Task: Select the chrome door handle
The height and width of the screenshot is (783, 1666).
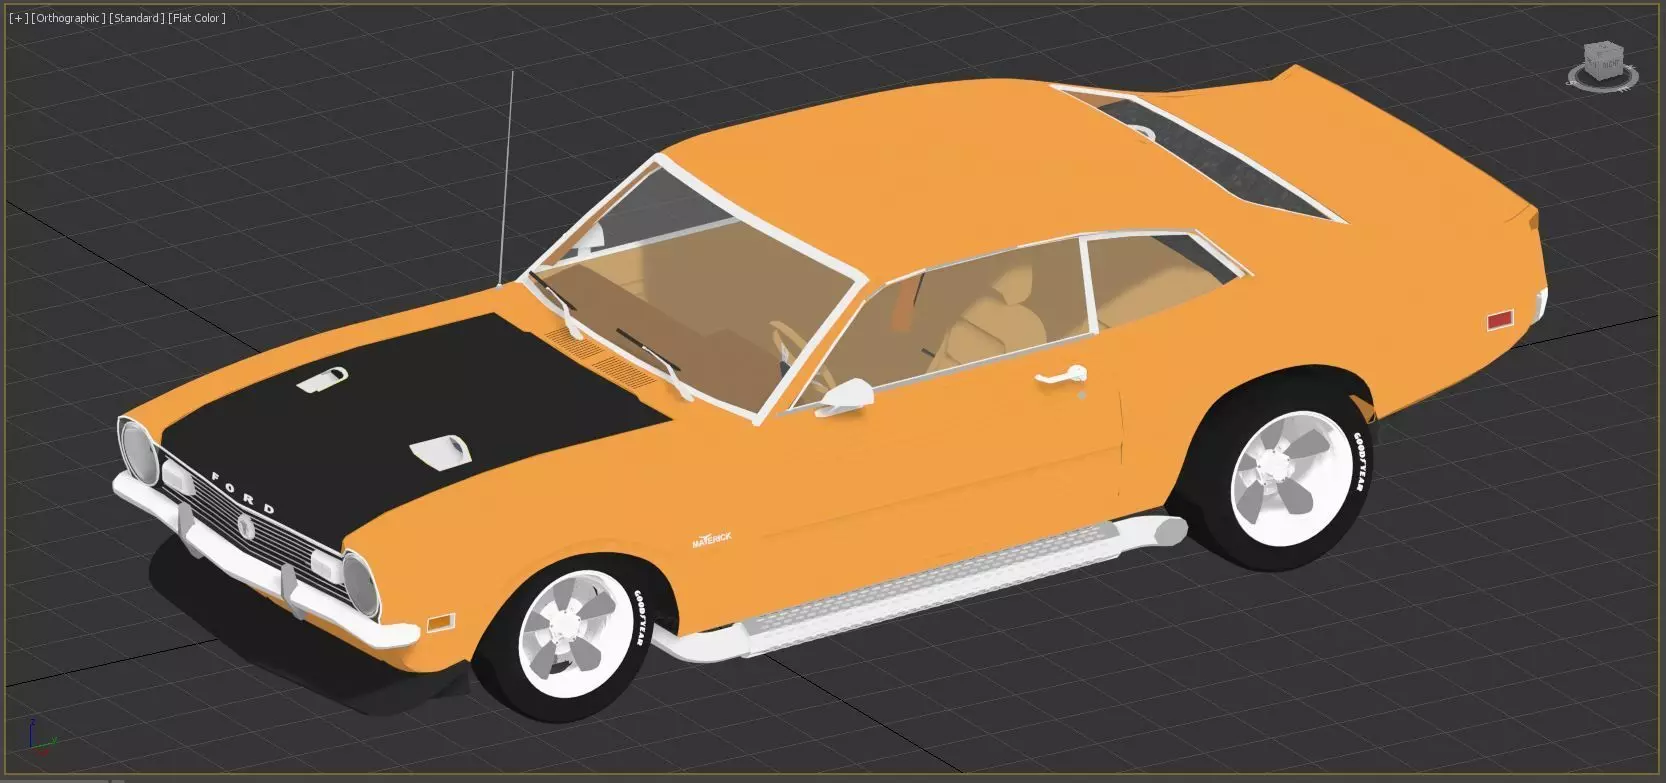Action: [1062, 376]
